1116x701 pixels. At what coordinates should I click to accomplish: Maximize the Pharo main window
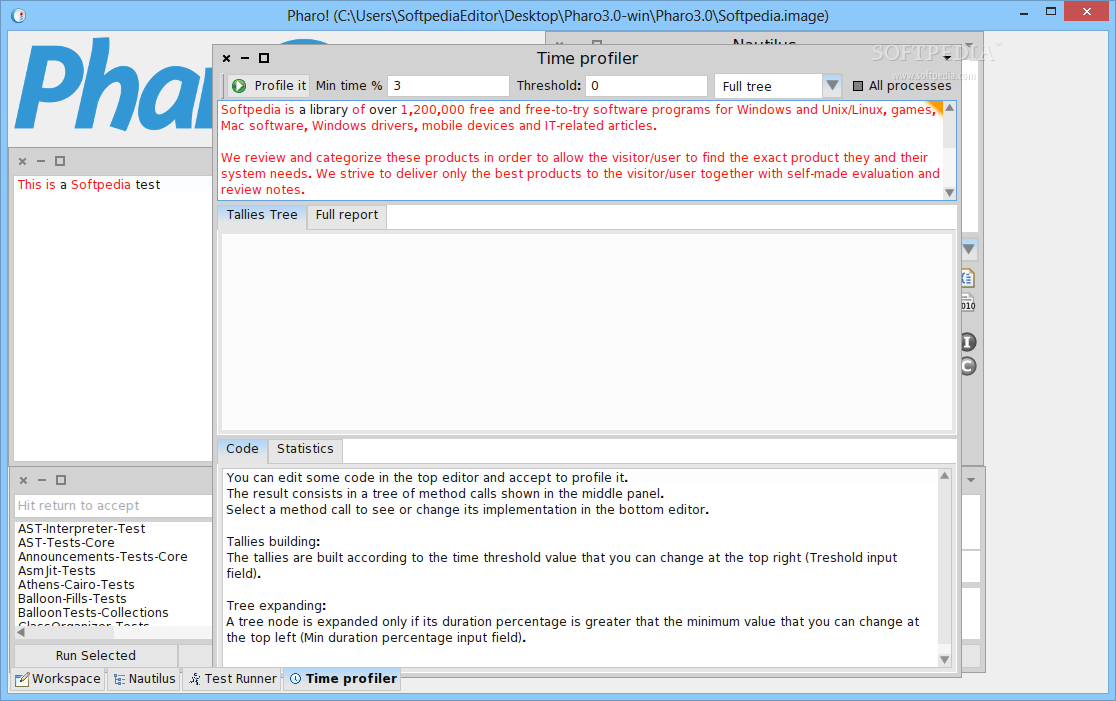coord(1051,11)
